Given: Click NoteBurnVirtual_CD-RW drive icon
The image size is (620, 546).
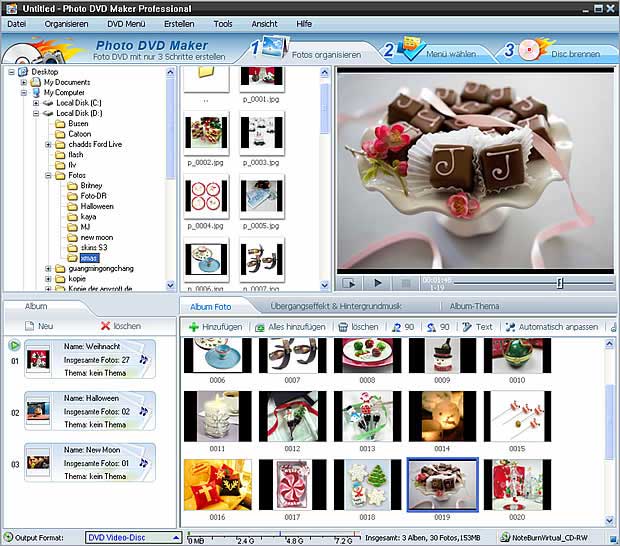Looking at the screenshot, I should click(x=505, y=537).
